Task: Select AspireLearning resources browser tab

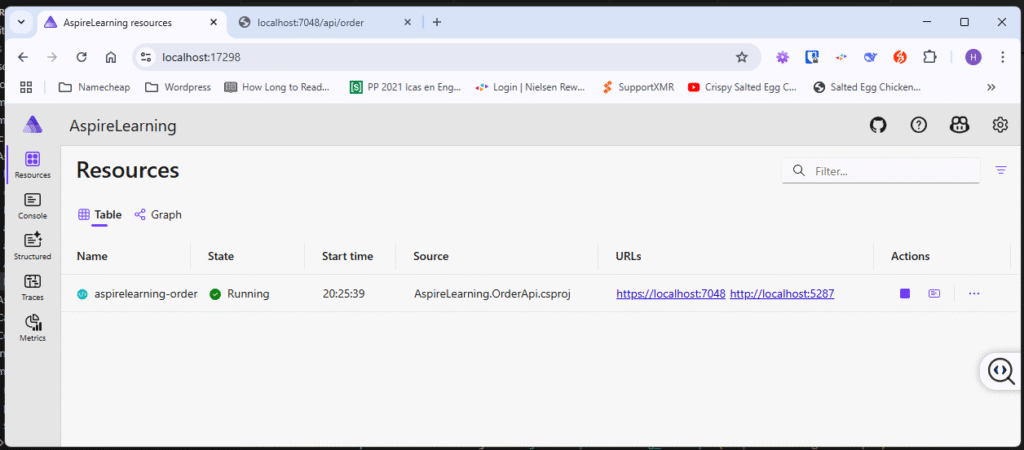Action: pyautogui.click(x=131, y=22)
